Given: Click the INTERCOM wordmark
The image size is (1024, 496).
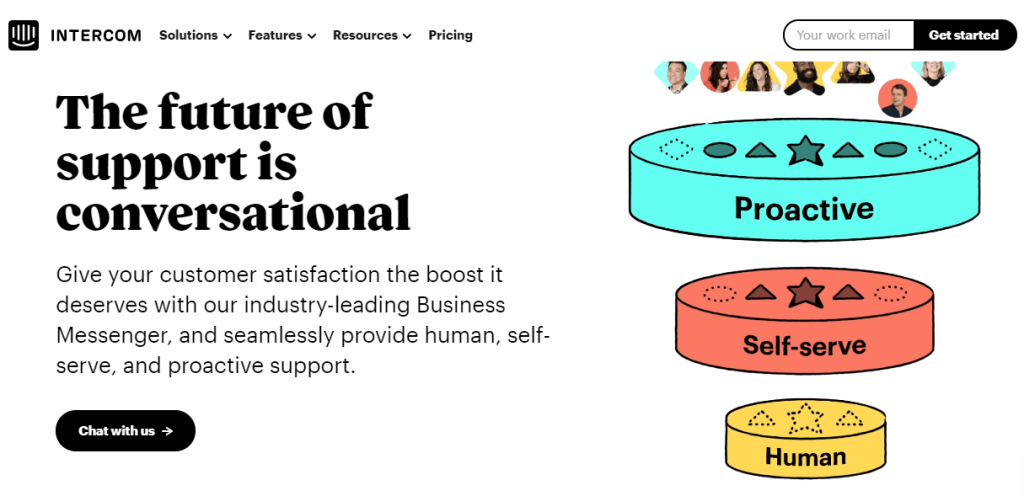Looking at the screenshot, I should [96, 35].
